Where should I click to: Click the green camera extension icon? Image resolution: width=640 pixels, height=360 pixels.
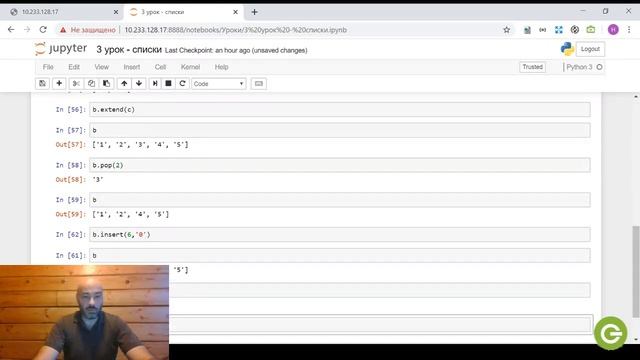point(591,30)
